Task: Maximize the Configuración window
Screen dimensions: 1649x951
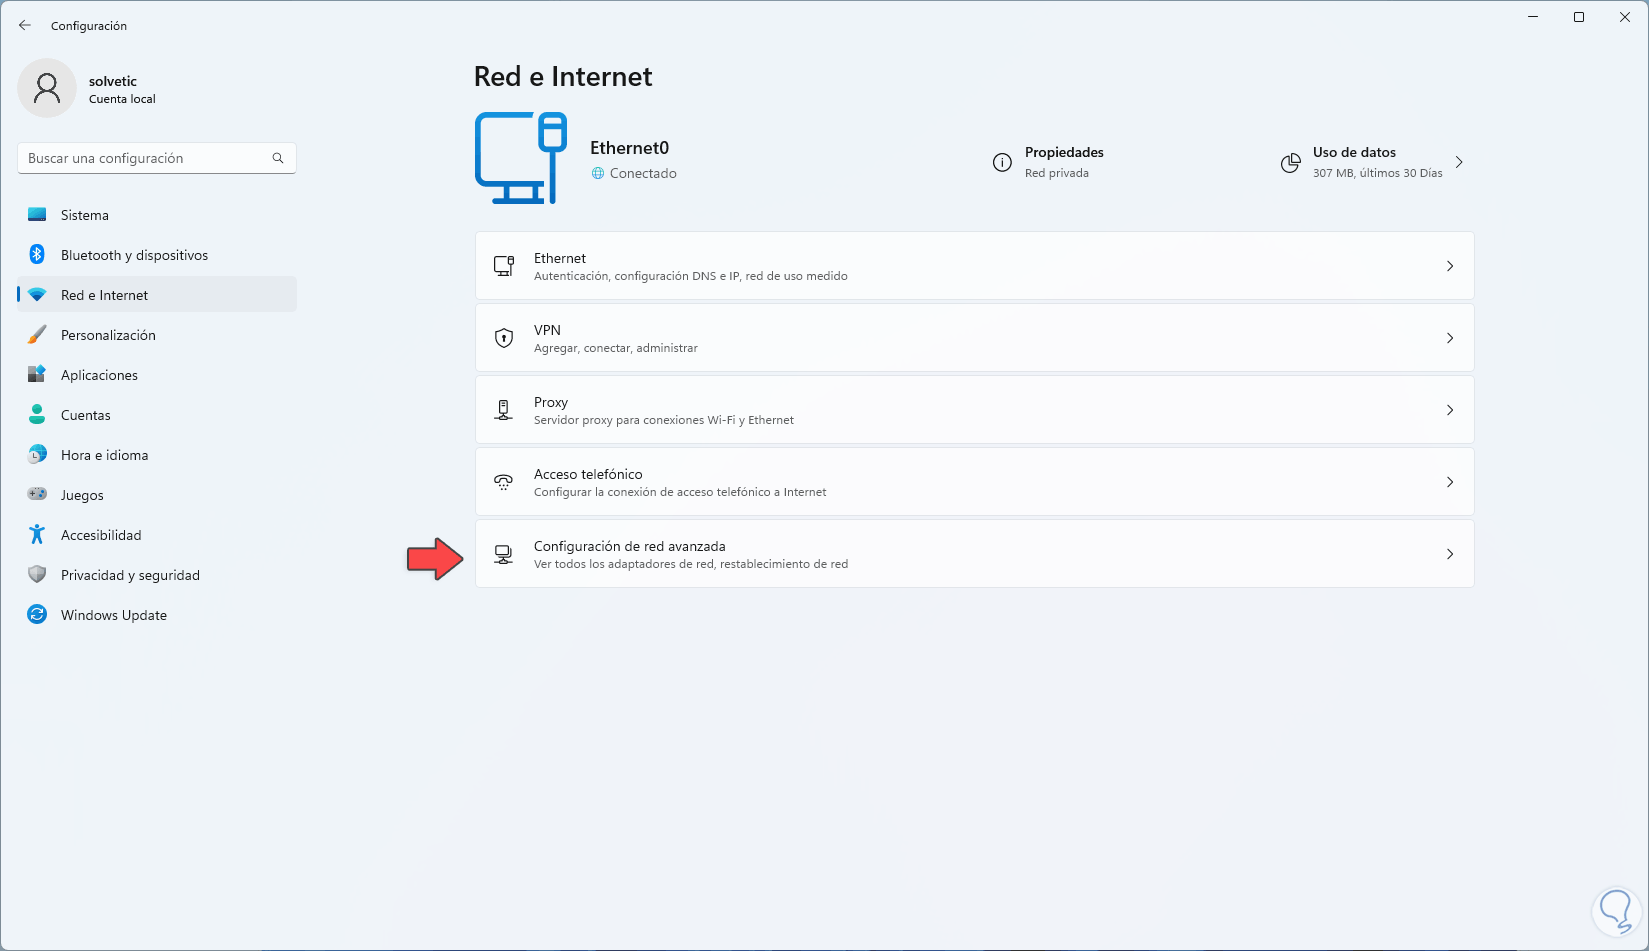Action: [x=1579, y=17]
